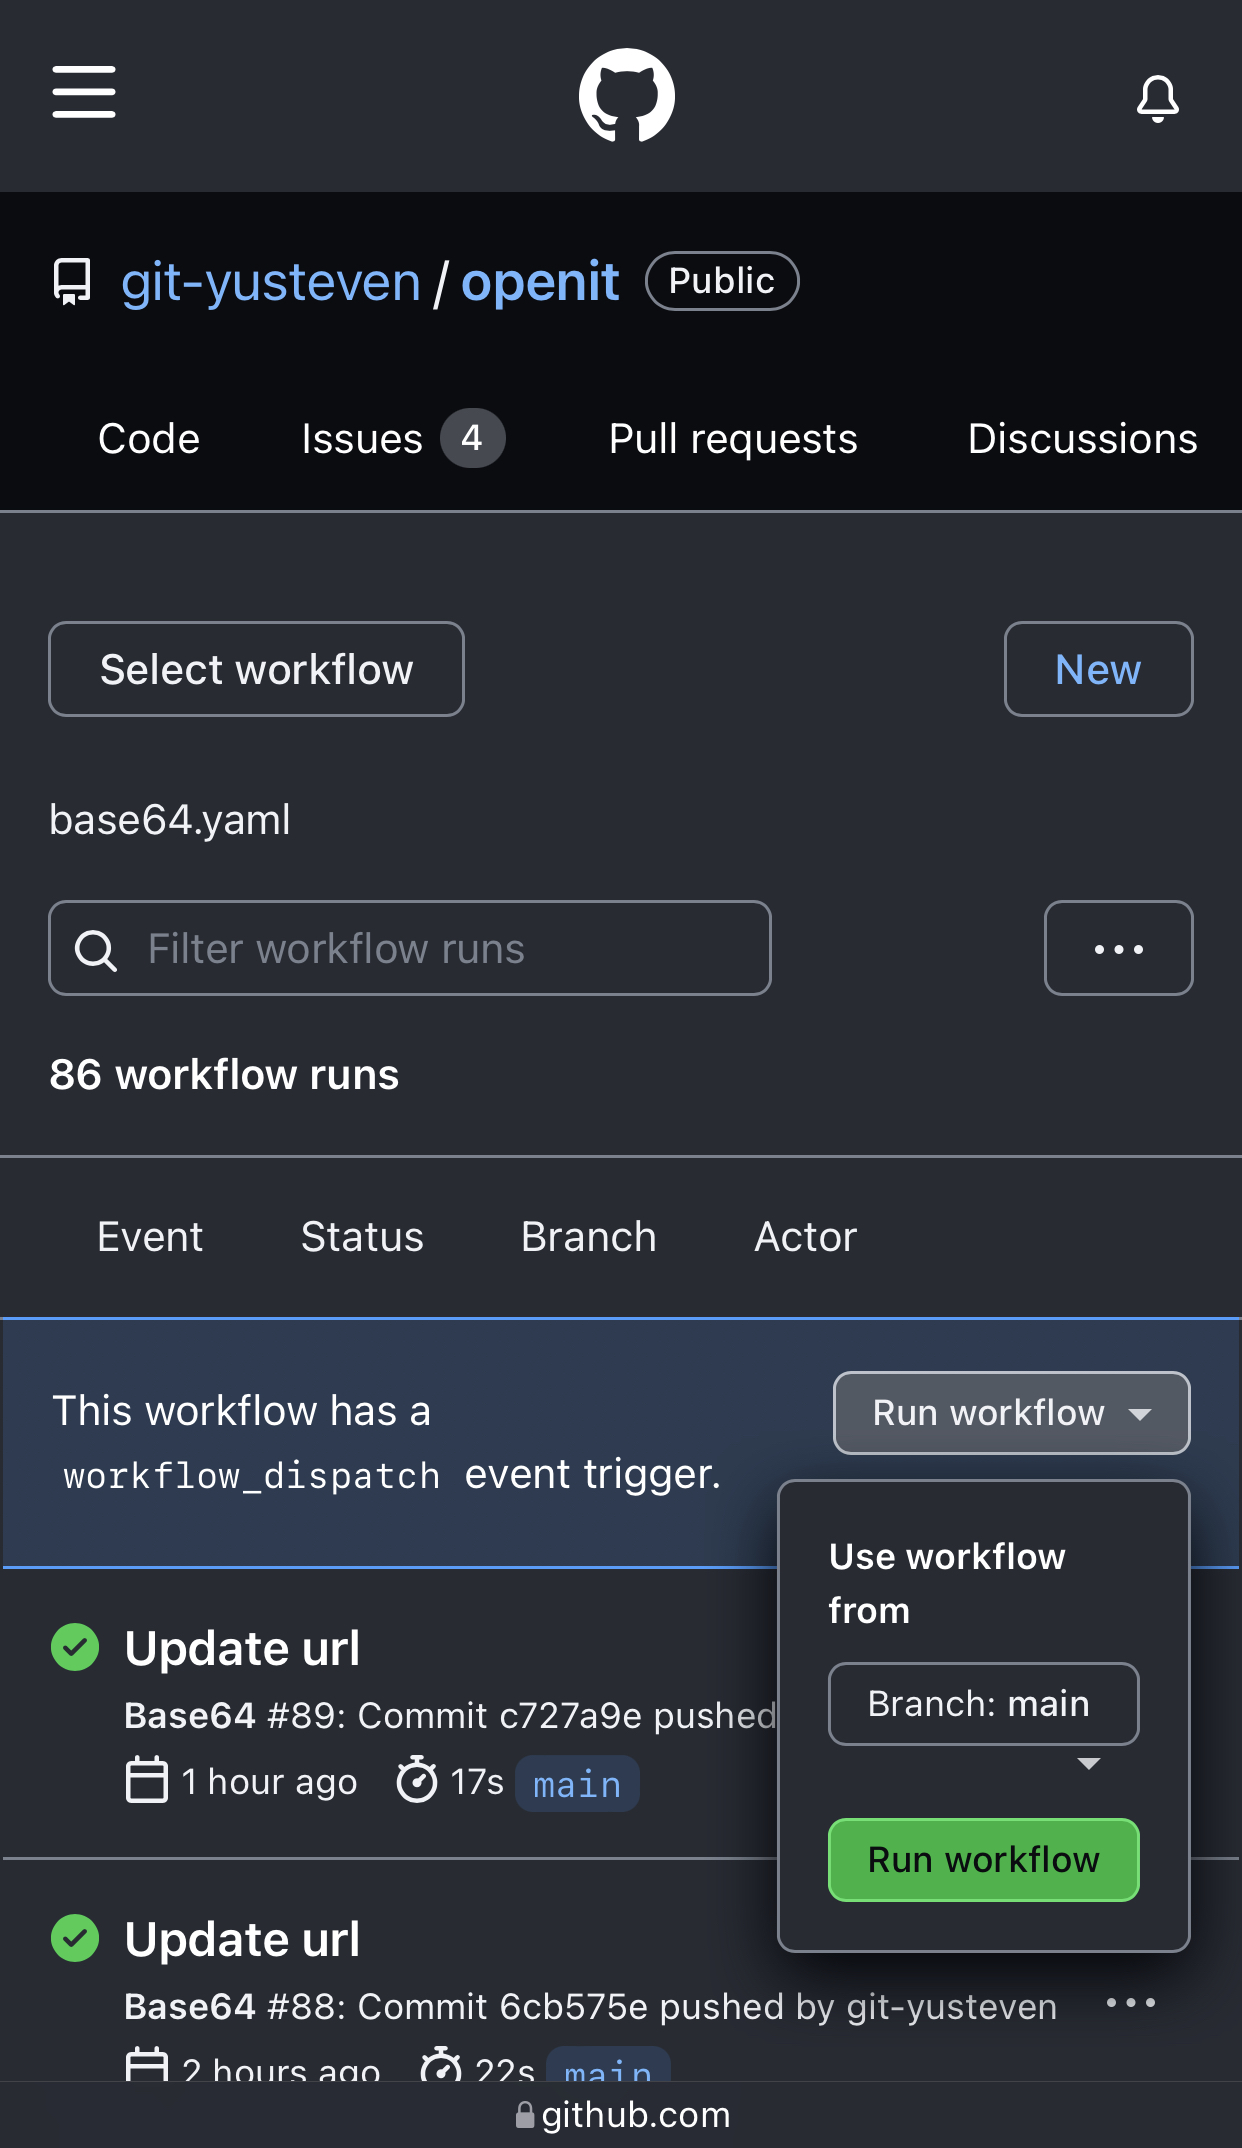Click the New workflow button
The height and width of the screenshot is (2148, 1242).
coord(1098,670)
